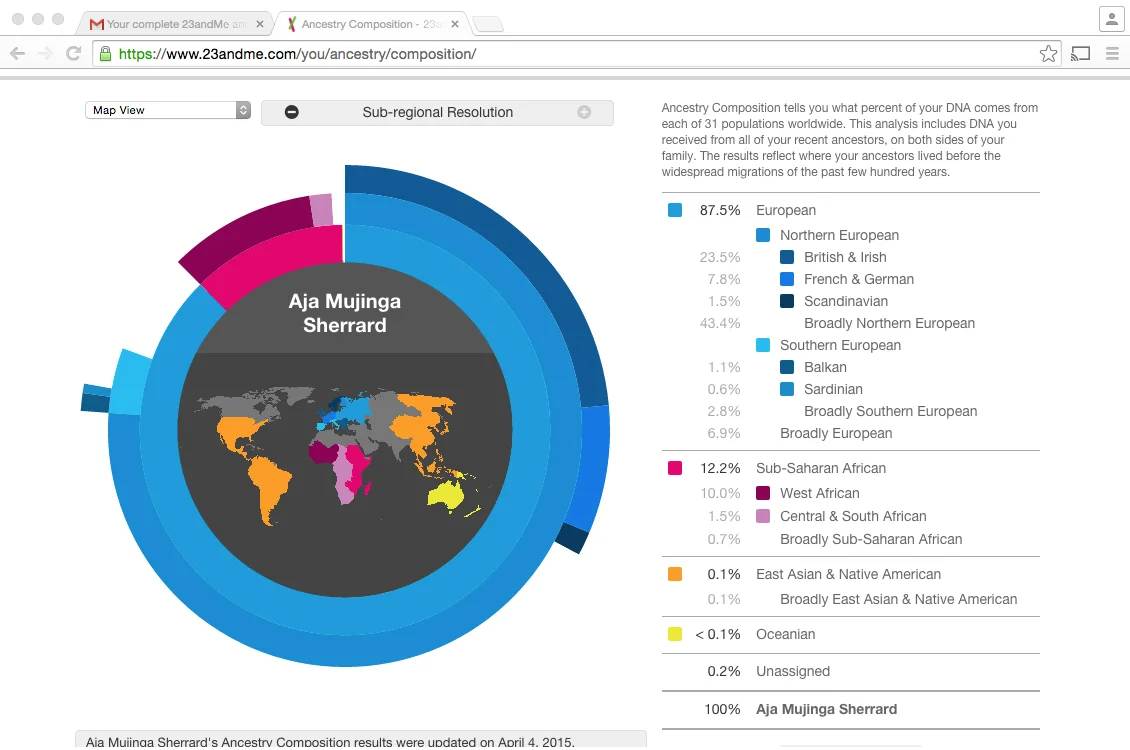Select the Oceanian label
Viewport: 1130px width, 750px height.
(786, 635)
